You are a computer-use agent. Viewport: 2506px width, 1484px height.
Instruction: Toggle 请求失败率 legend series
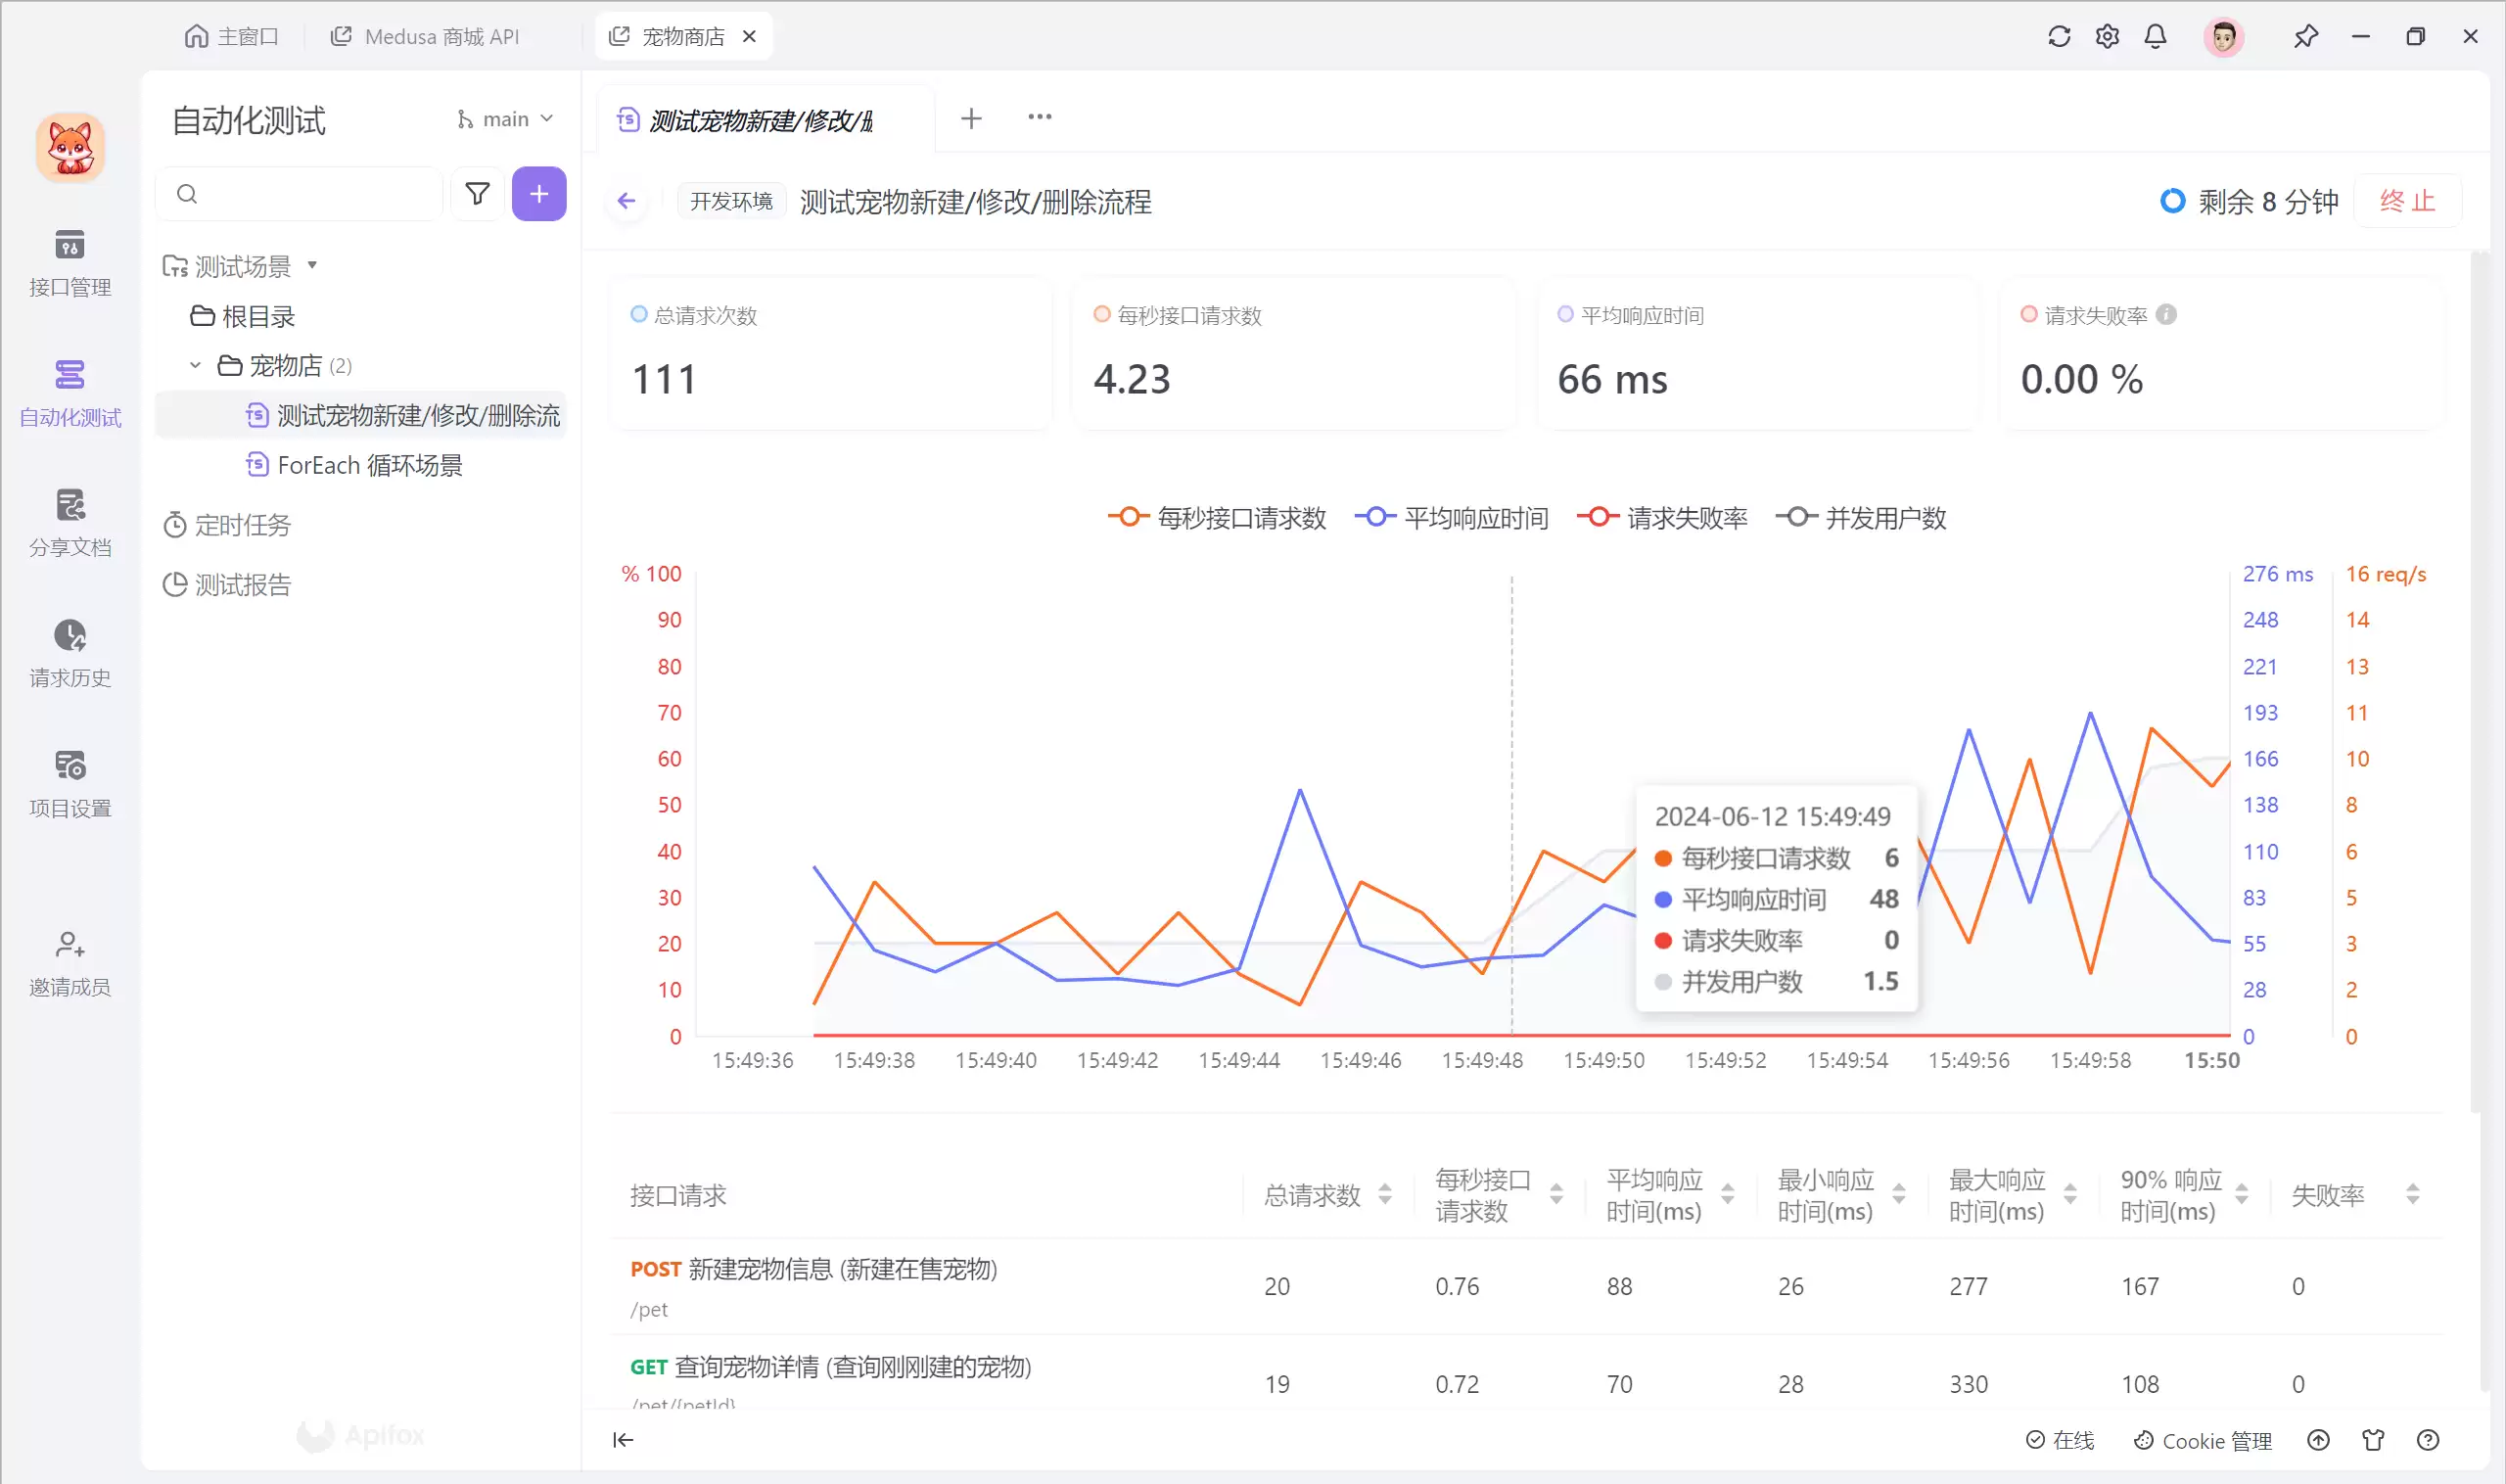tap(1662, 518)
